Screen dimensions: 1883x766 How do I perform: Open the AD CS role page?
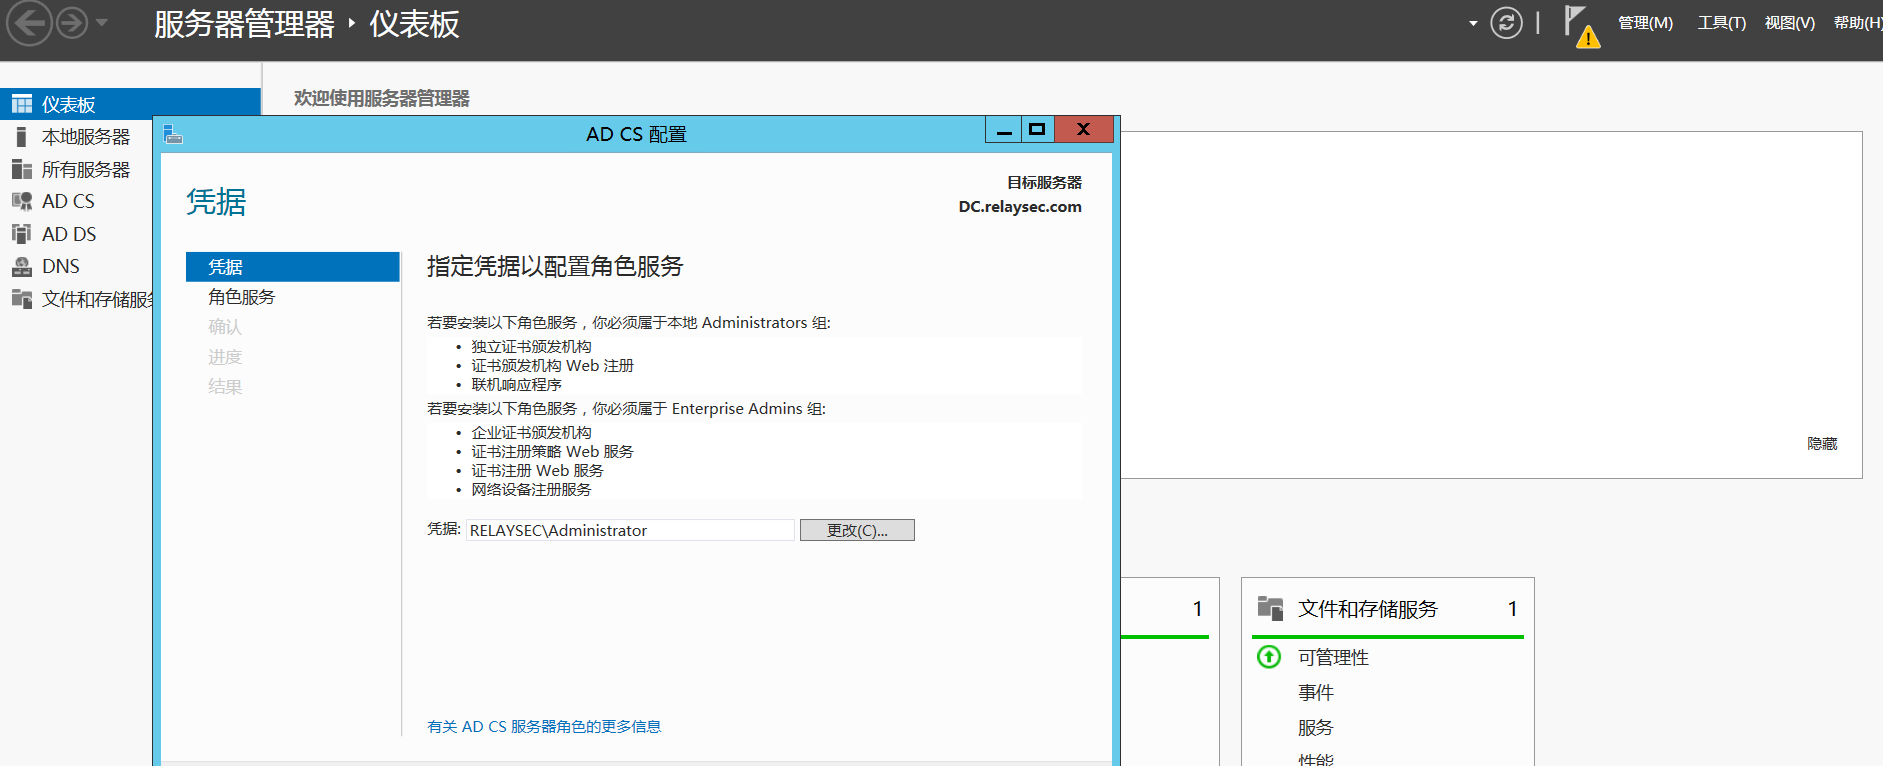click(68, 201)
